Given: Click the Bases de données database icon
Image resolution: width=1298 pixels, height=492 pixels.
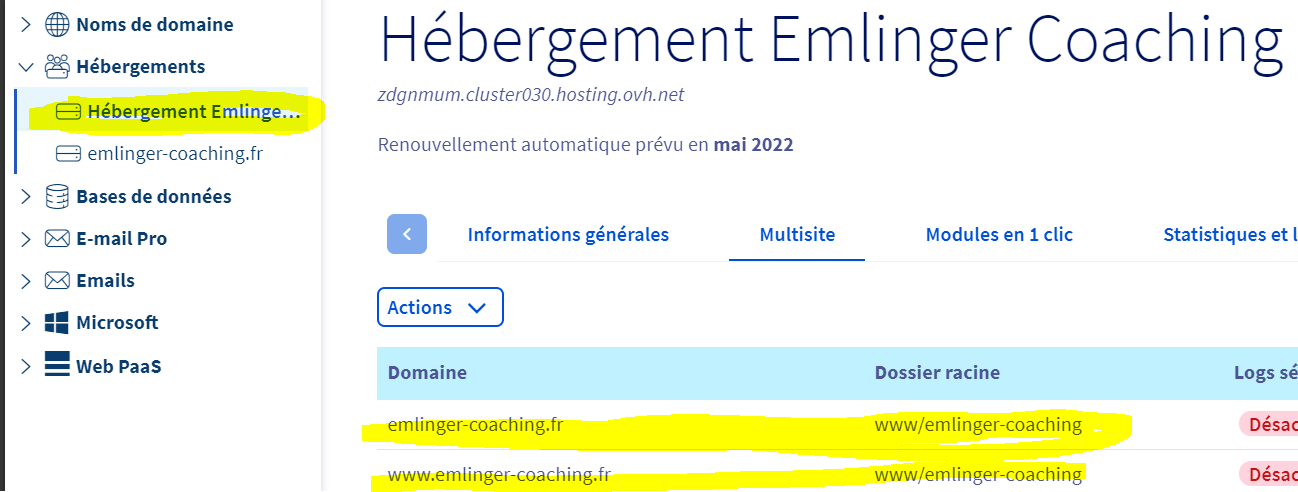Looking at the screenshot, I should (x=57, y=197).
